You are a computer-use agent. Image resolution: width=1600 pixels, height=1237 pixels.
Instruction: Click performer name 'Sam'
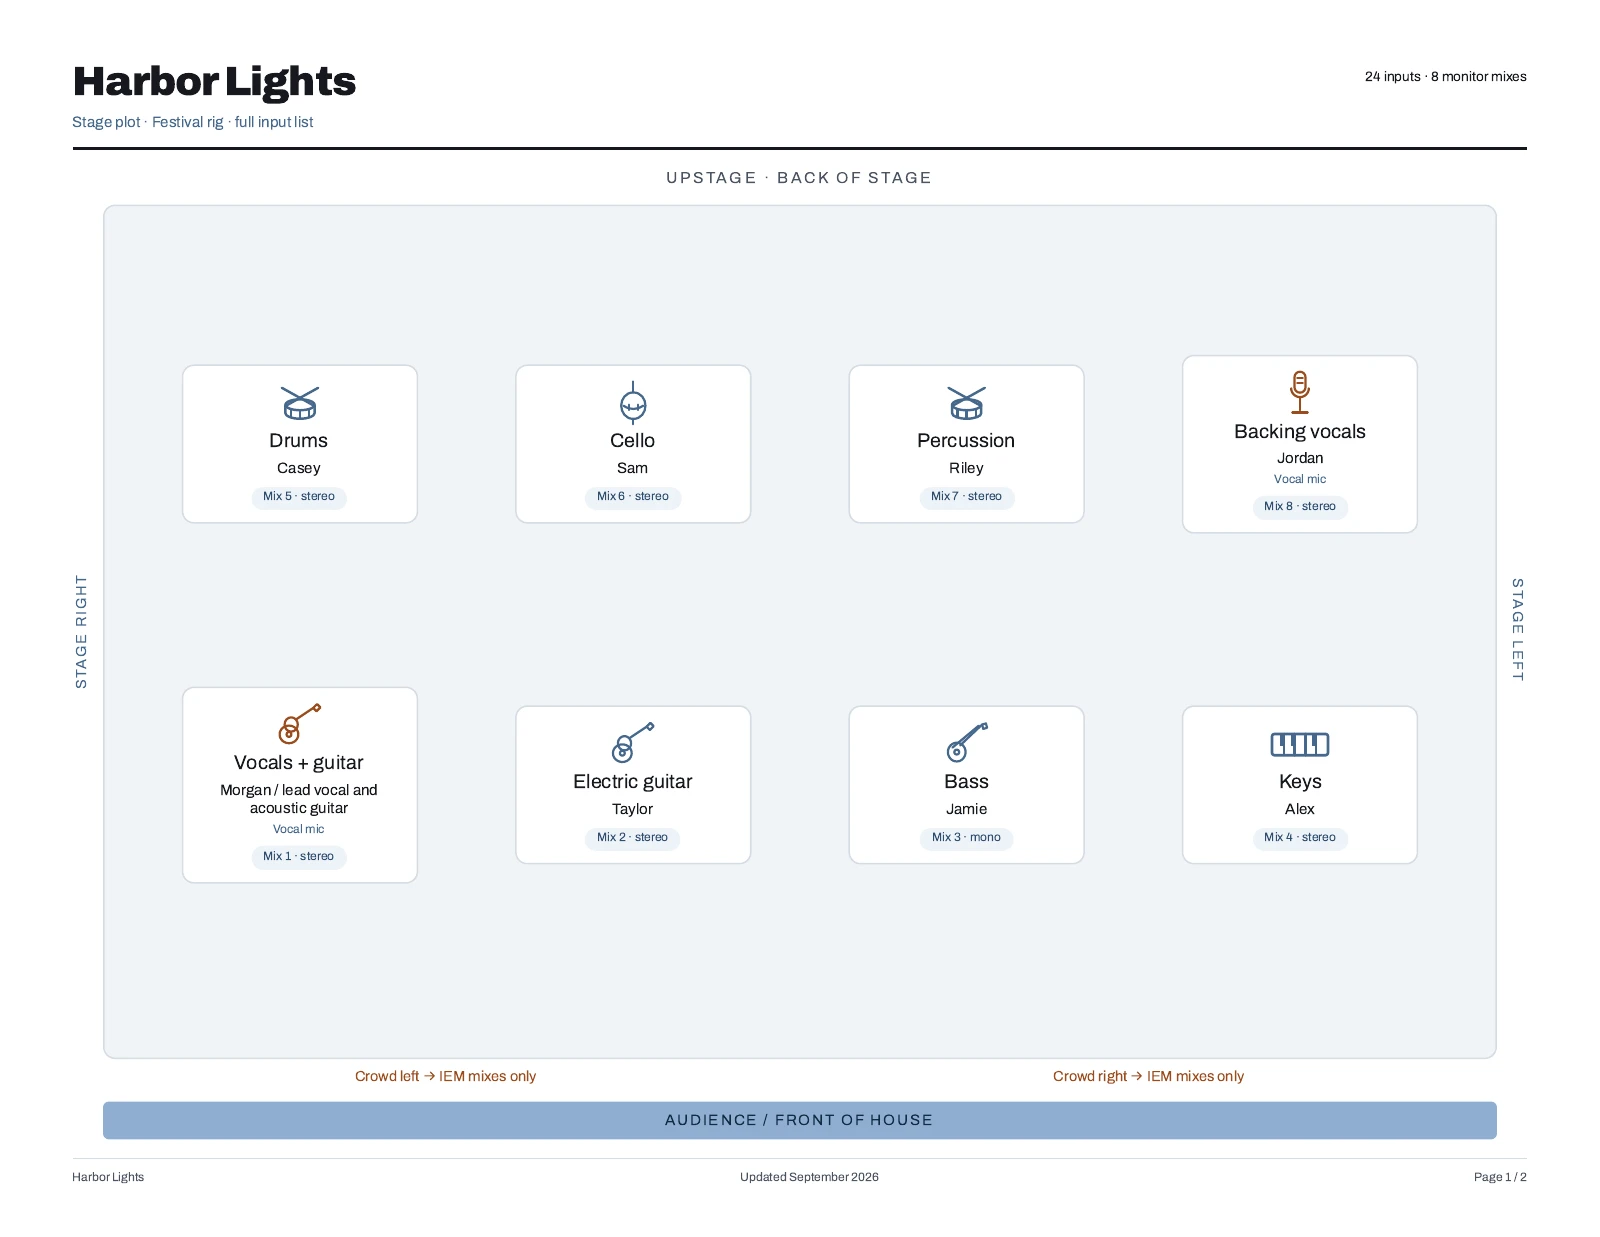pos(633,468)
